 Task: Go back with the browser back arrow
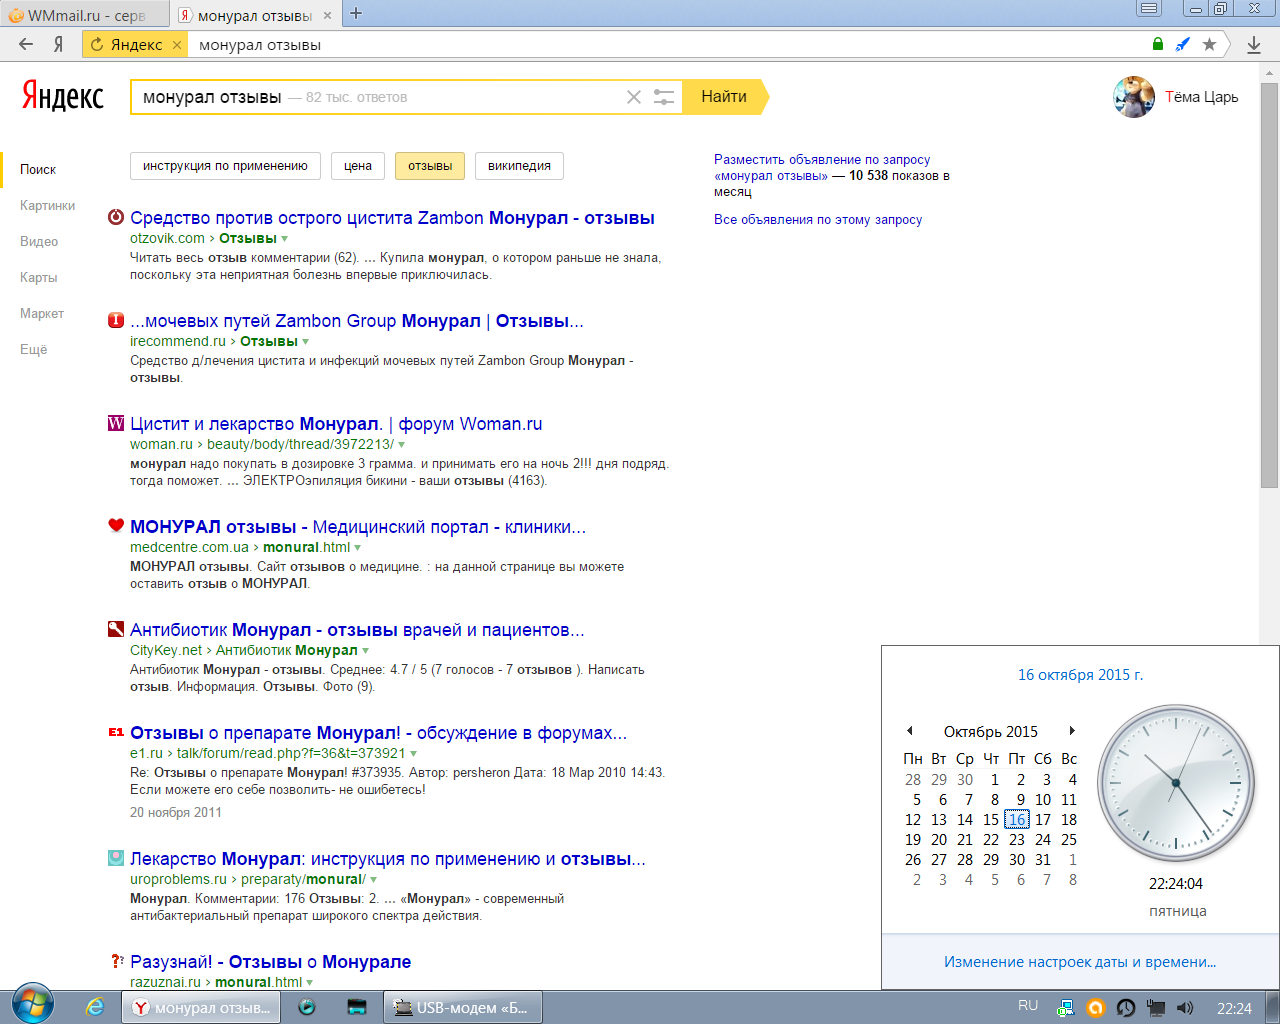pyautogui.click(x=26, y=44)
